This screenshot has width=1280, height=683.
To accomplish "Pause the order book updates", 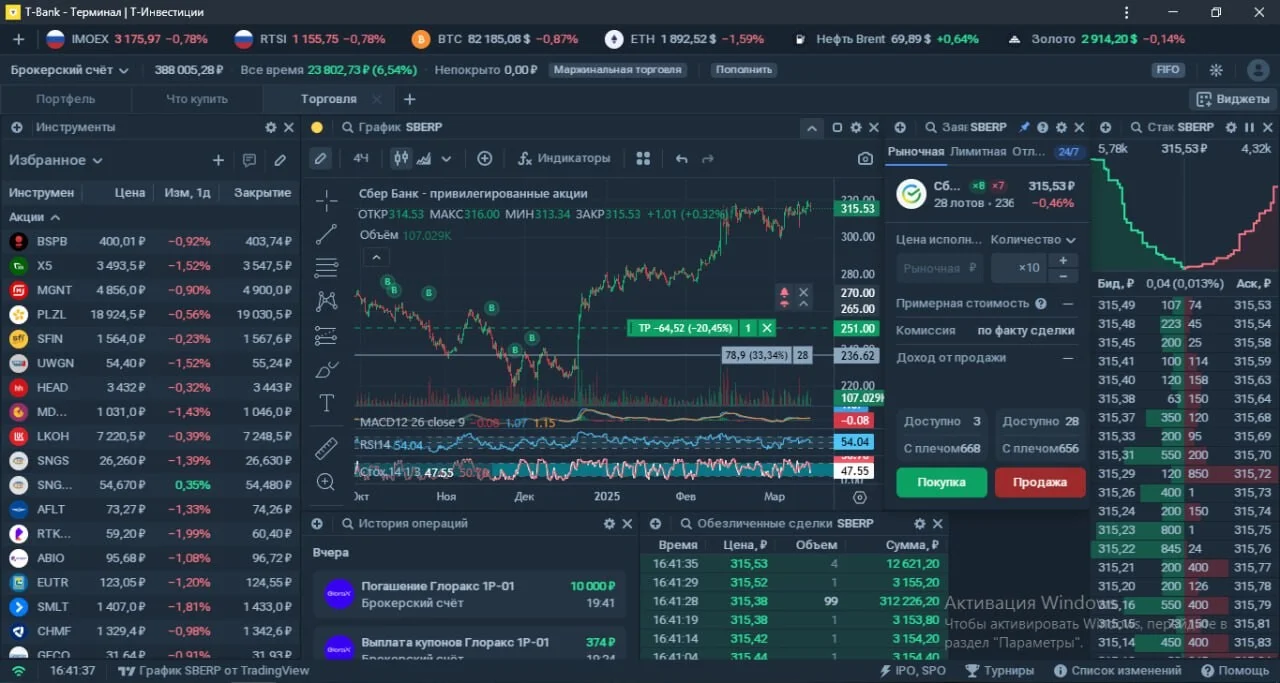I will pos(1249,127).
